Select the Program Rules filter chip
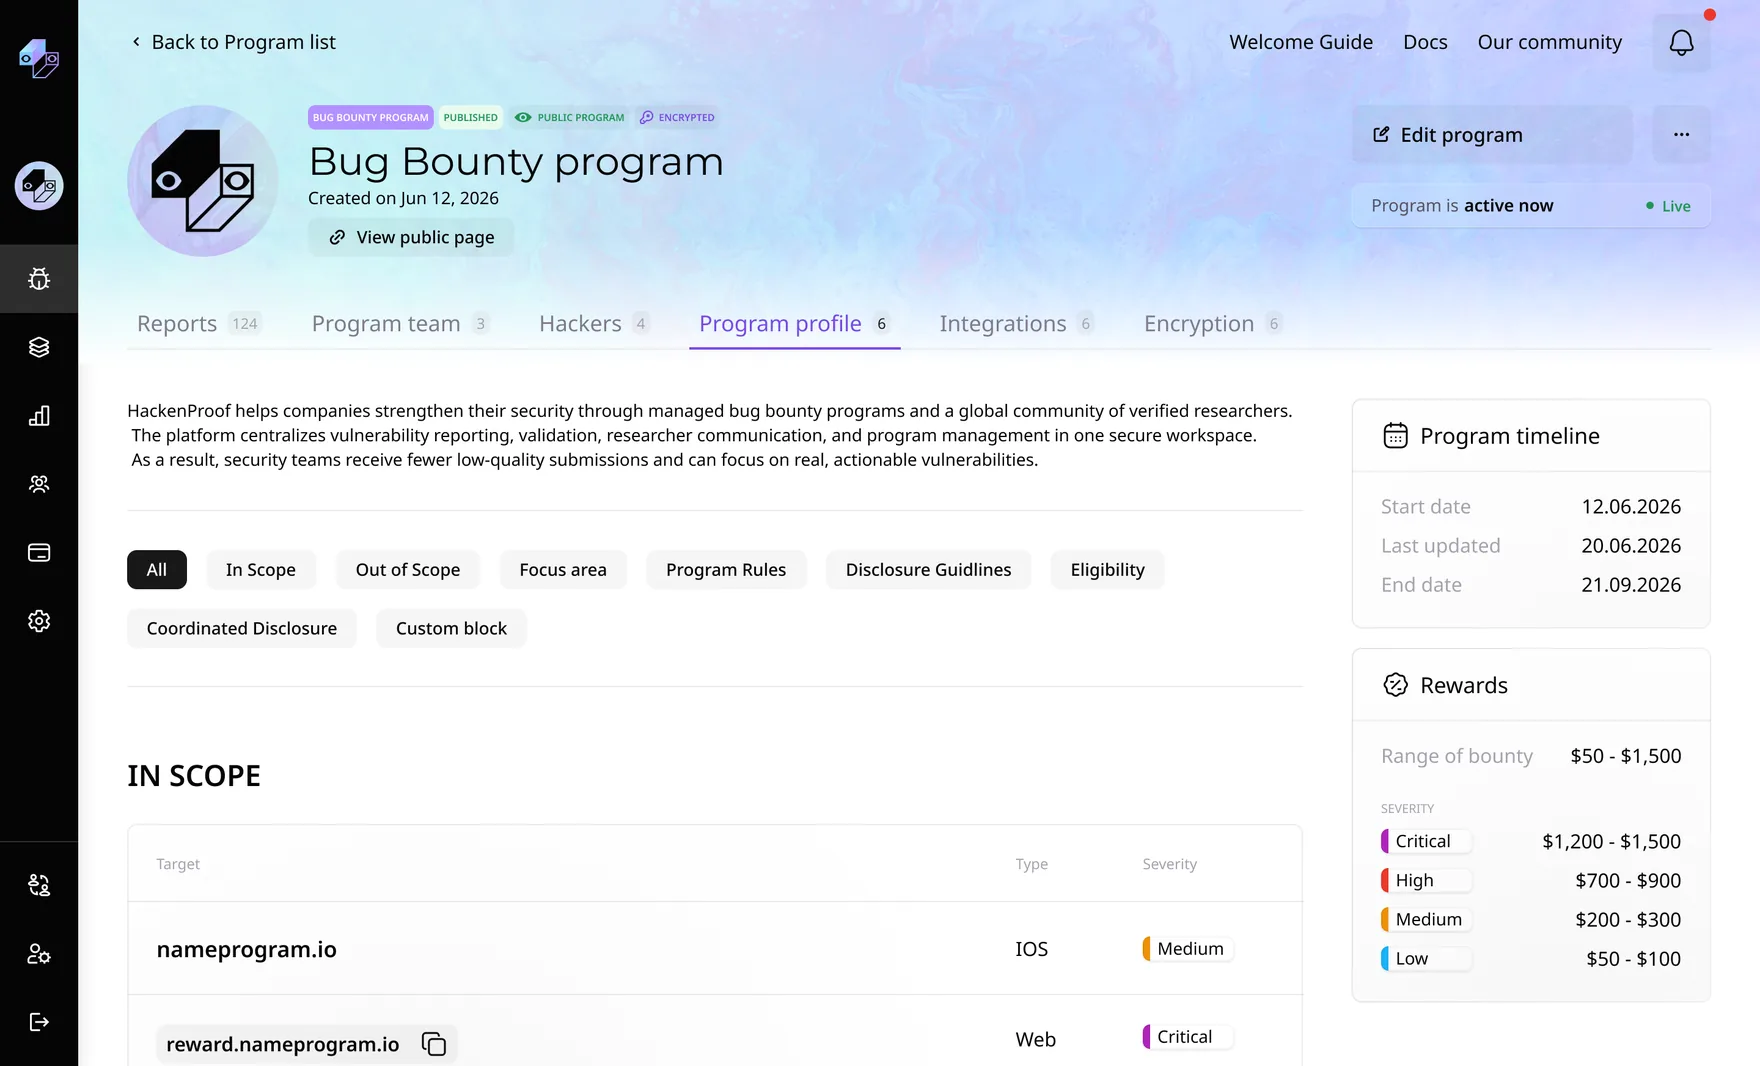 tap(726, 570)
